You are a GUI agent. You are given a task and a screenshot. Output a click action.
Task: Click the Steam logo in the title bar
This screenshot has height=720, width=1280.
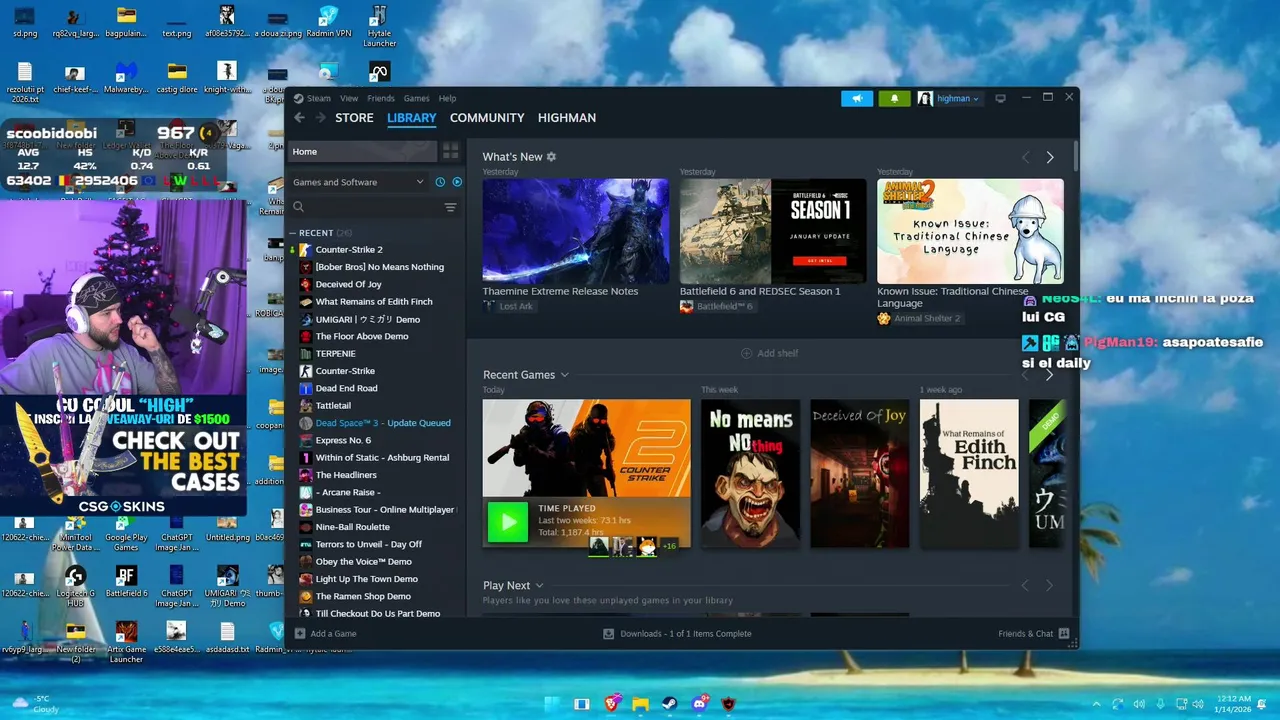coord(298,98)
